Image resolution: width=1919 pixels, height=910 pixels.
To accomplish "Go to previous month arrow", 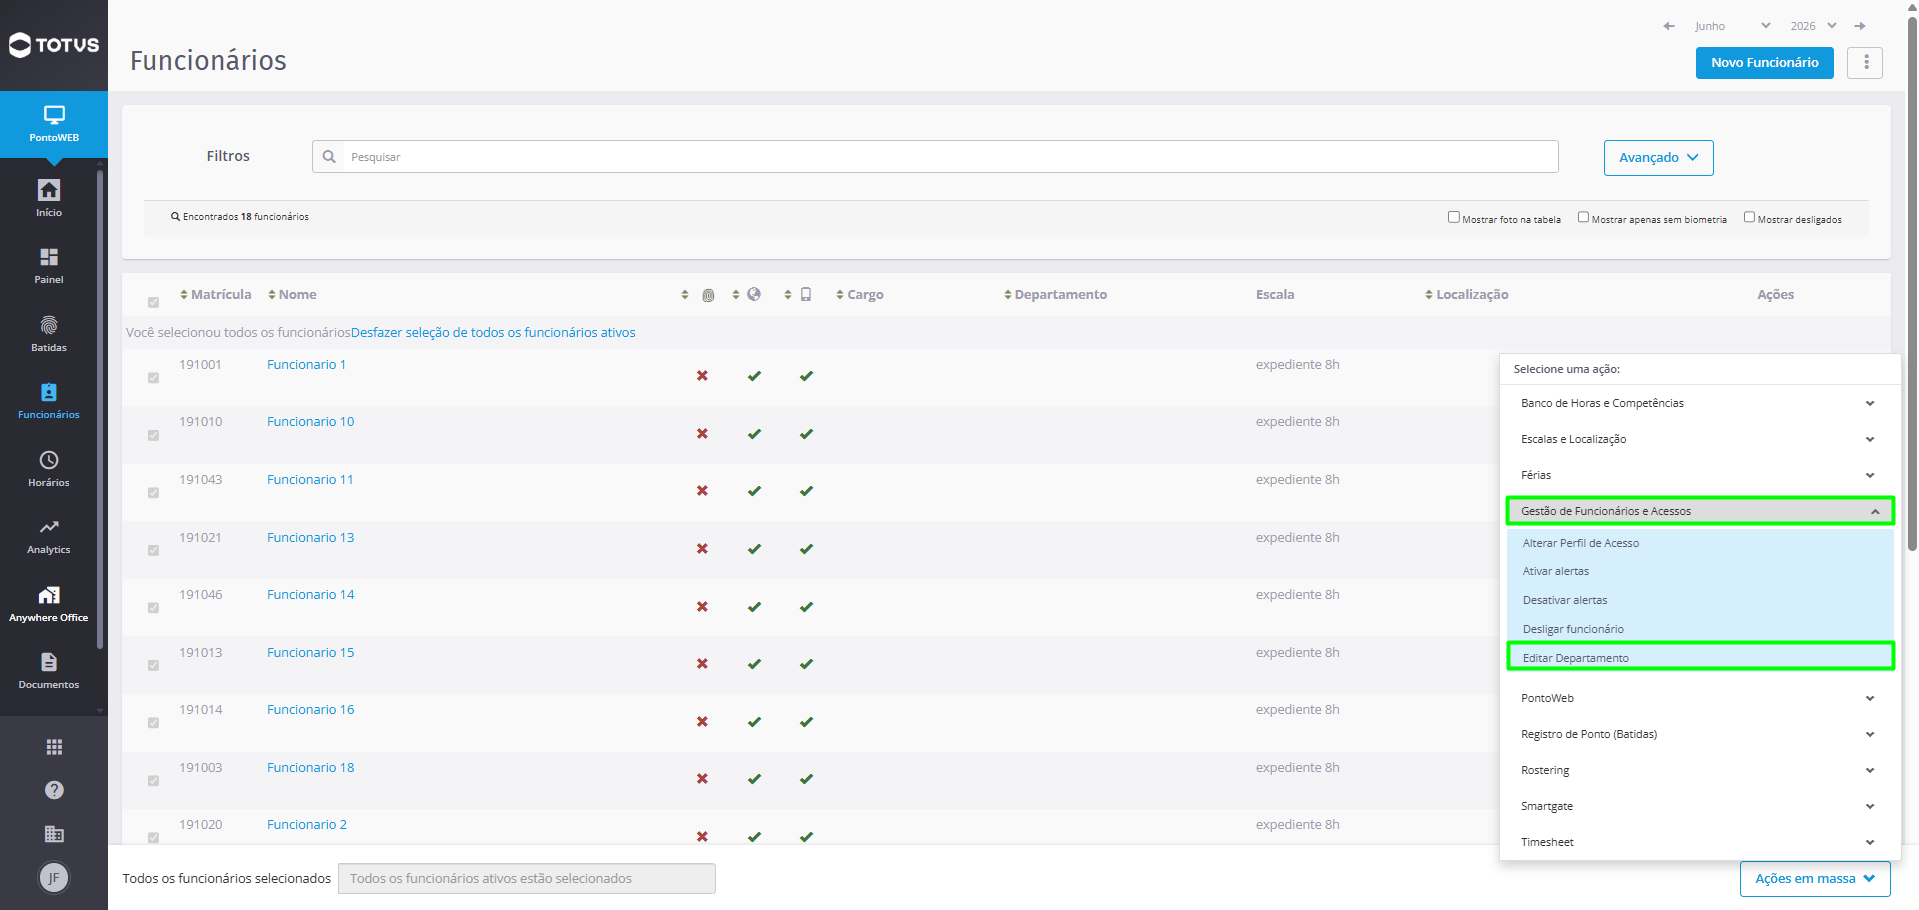I will [1669, 26].
